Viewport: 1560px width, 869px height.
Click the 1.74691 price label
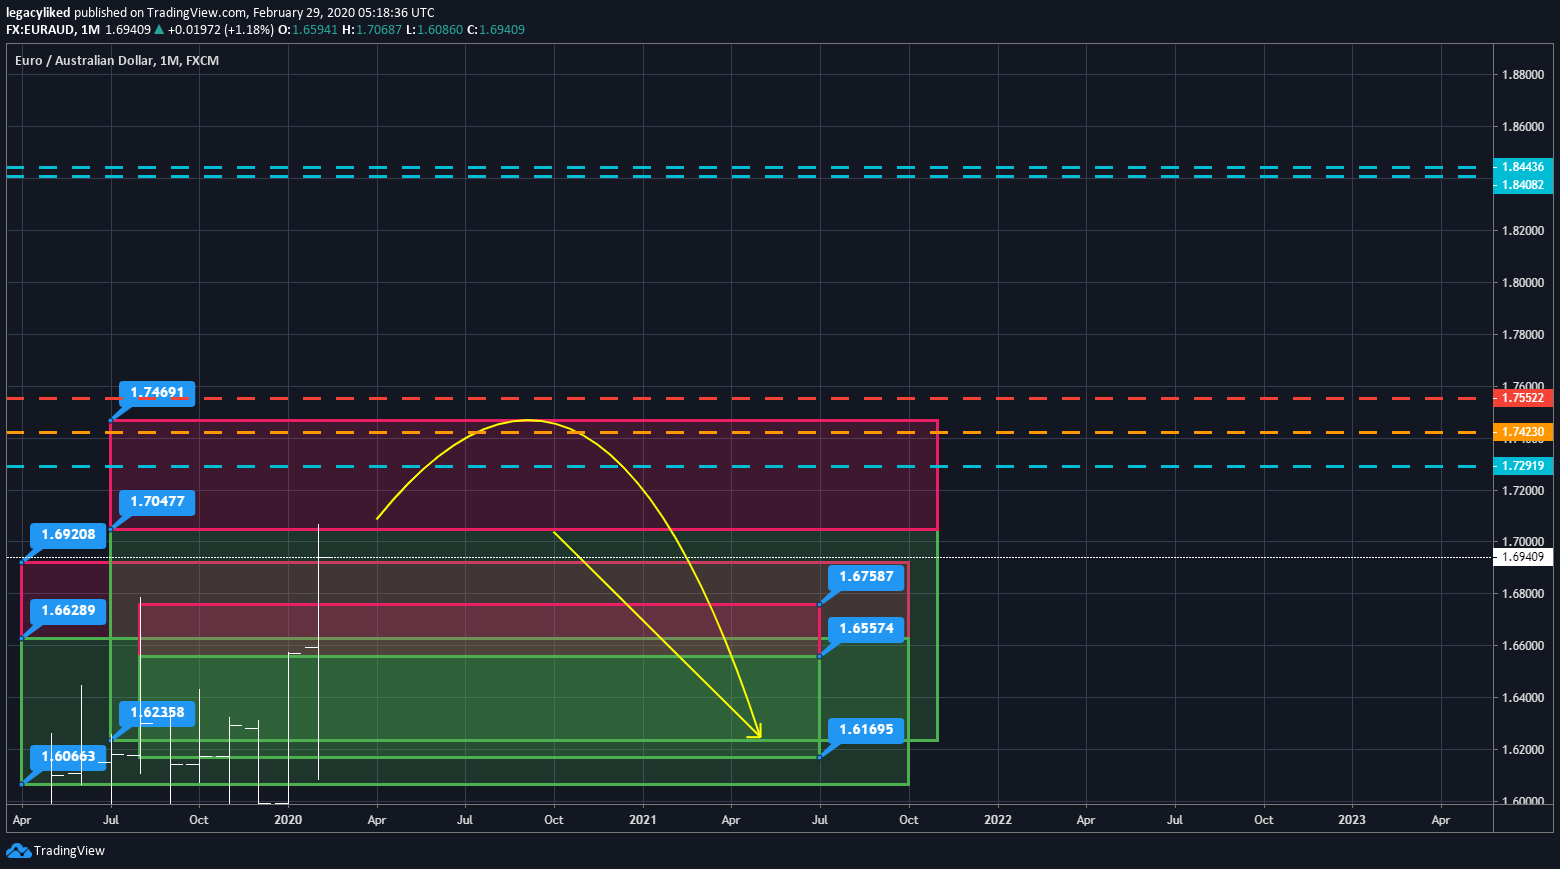(157, 393)
